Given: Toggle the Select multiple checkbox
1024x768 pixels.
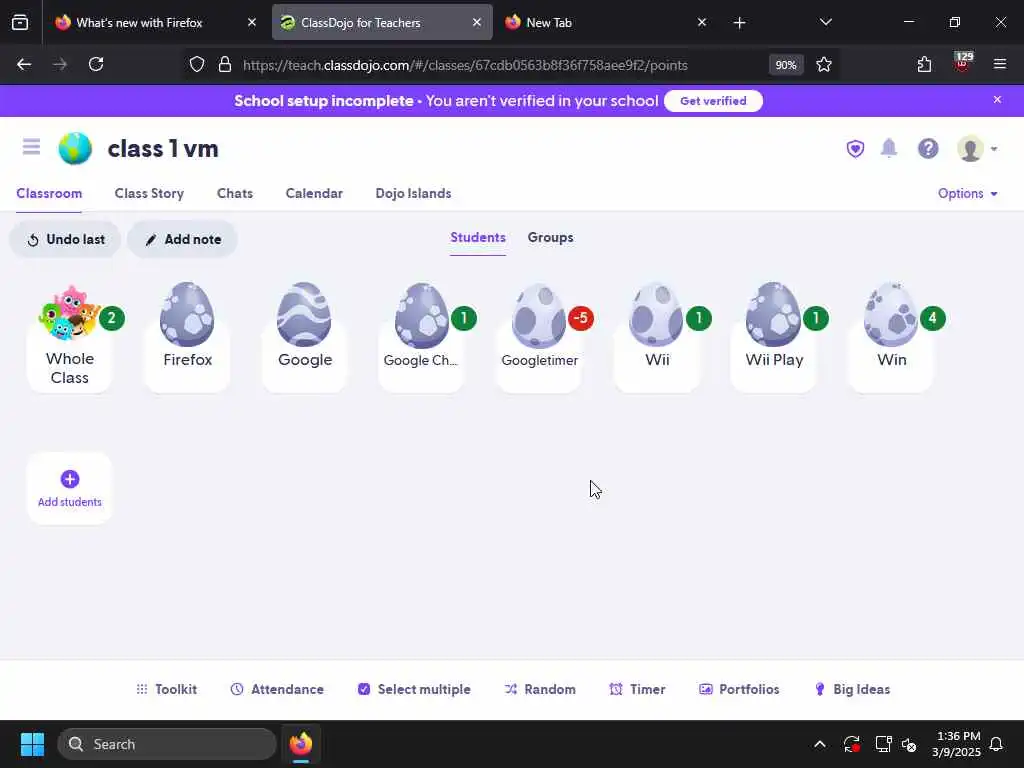Looking at the screenshot, I should coord(414,690).
